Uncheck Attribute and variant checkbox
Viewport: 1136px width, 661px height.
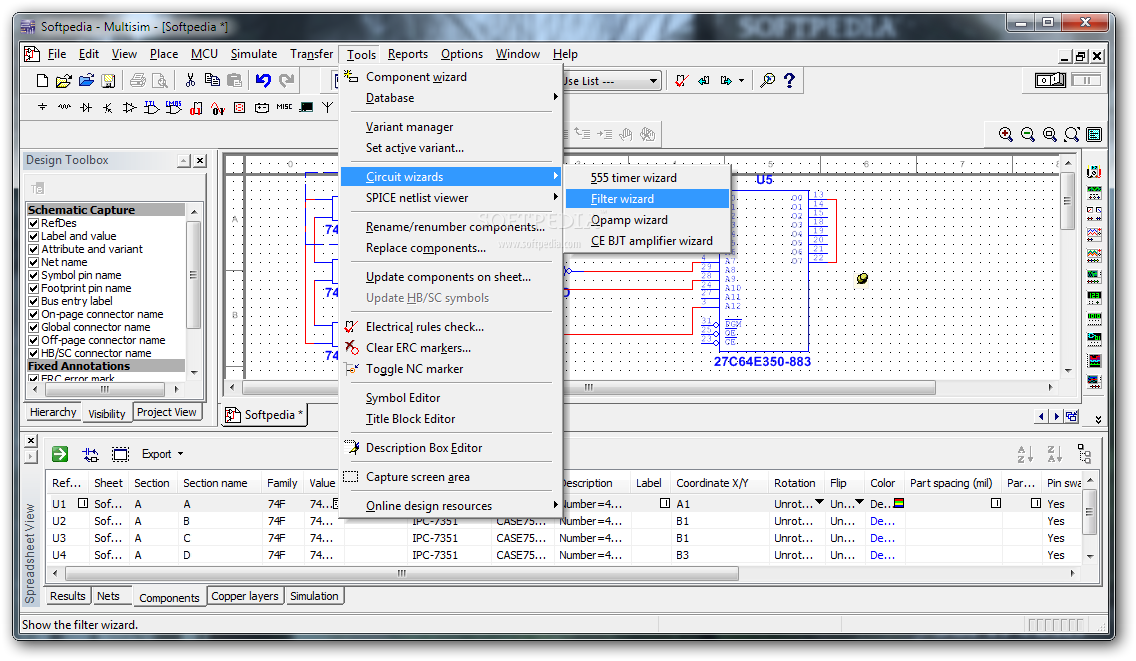coord(33,249)
